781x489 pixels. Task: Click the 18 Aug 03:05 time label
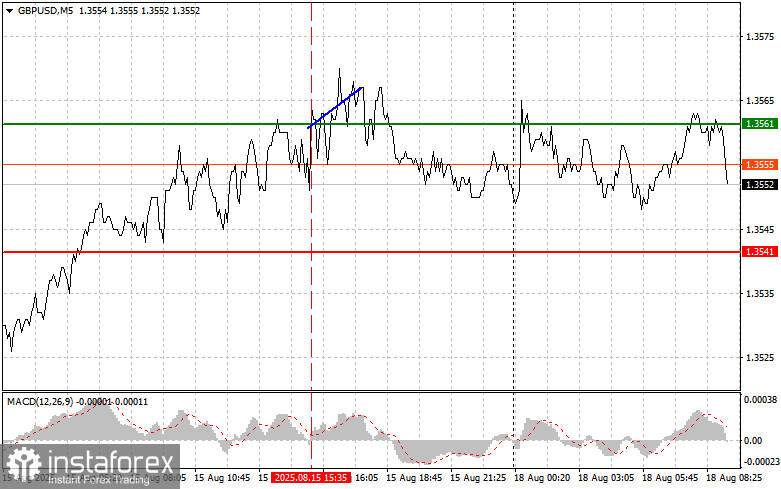[x=606, y=478]
